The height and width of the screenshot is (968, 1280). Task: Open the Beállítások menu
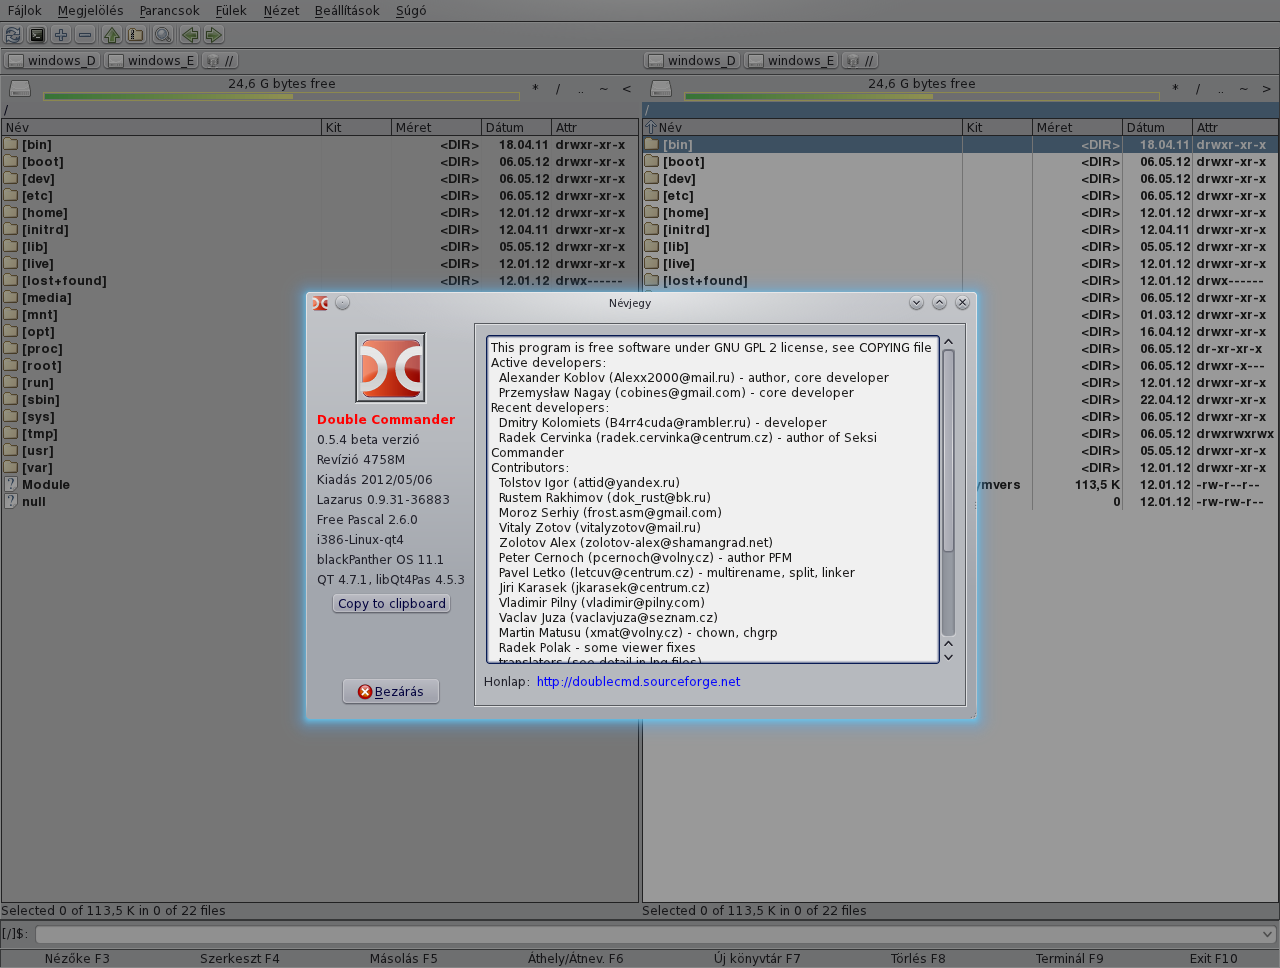pos(347,10)
